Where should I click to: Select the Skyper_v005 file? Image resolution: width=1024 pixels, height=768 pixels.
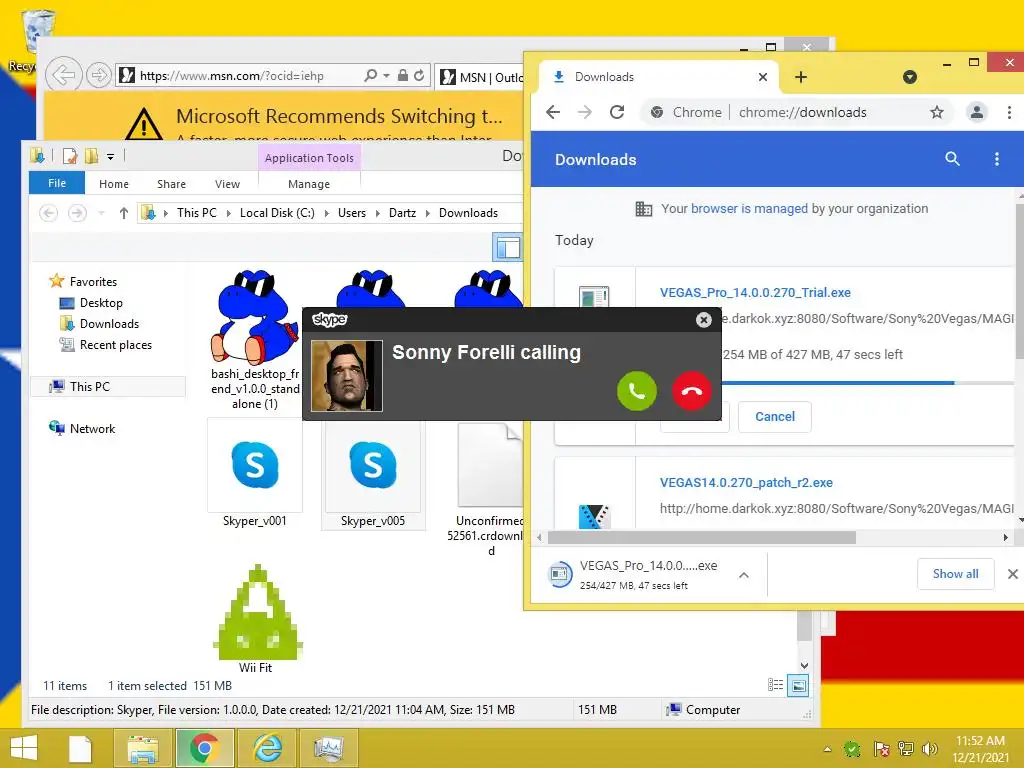pos(373,473)
